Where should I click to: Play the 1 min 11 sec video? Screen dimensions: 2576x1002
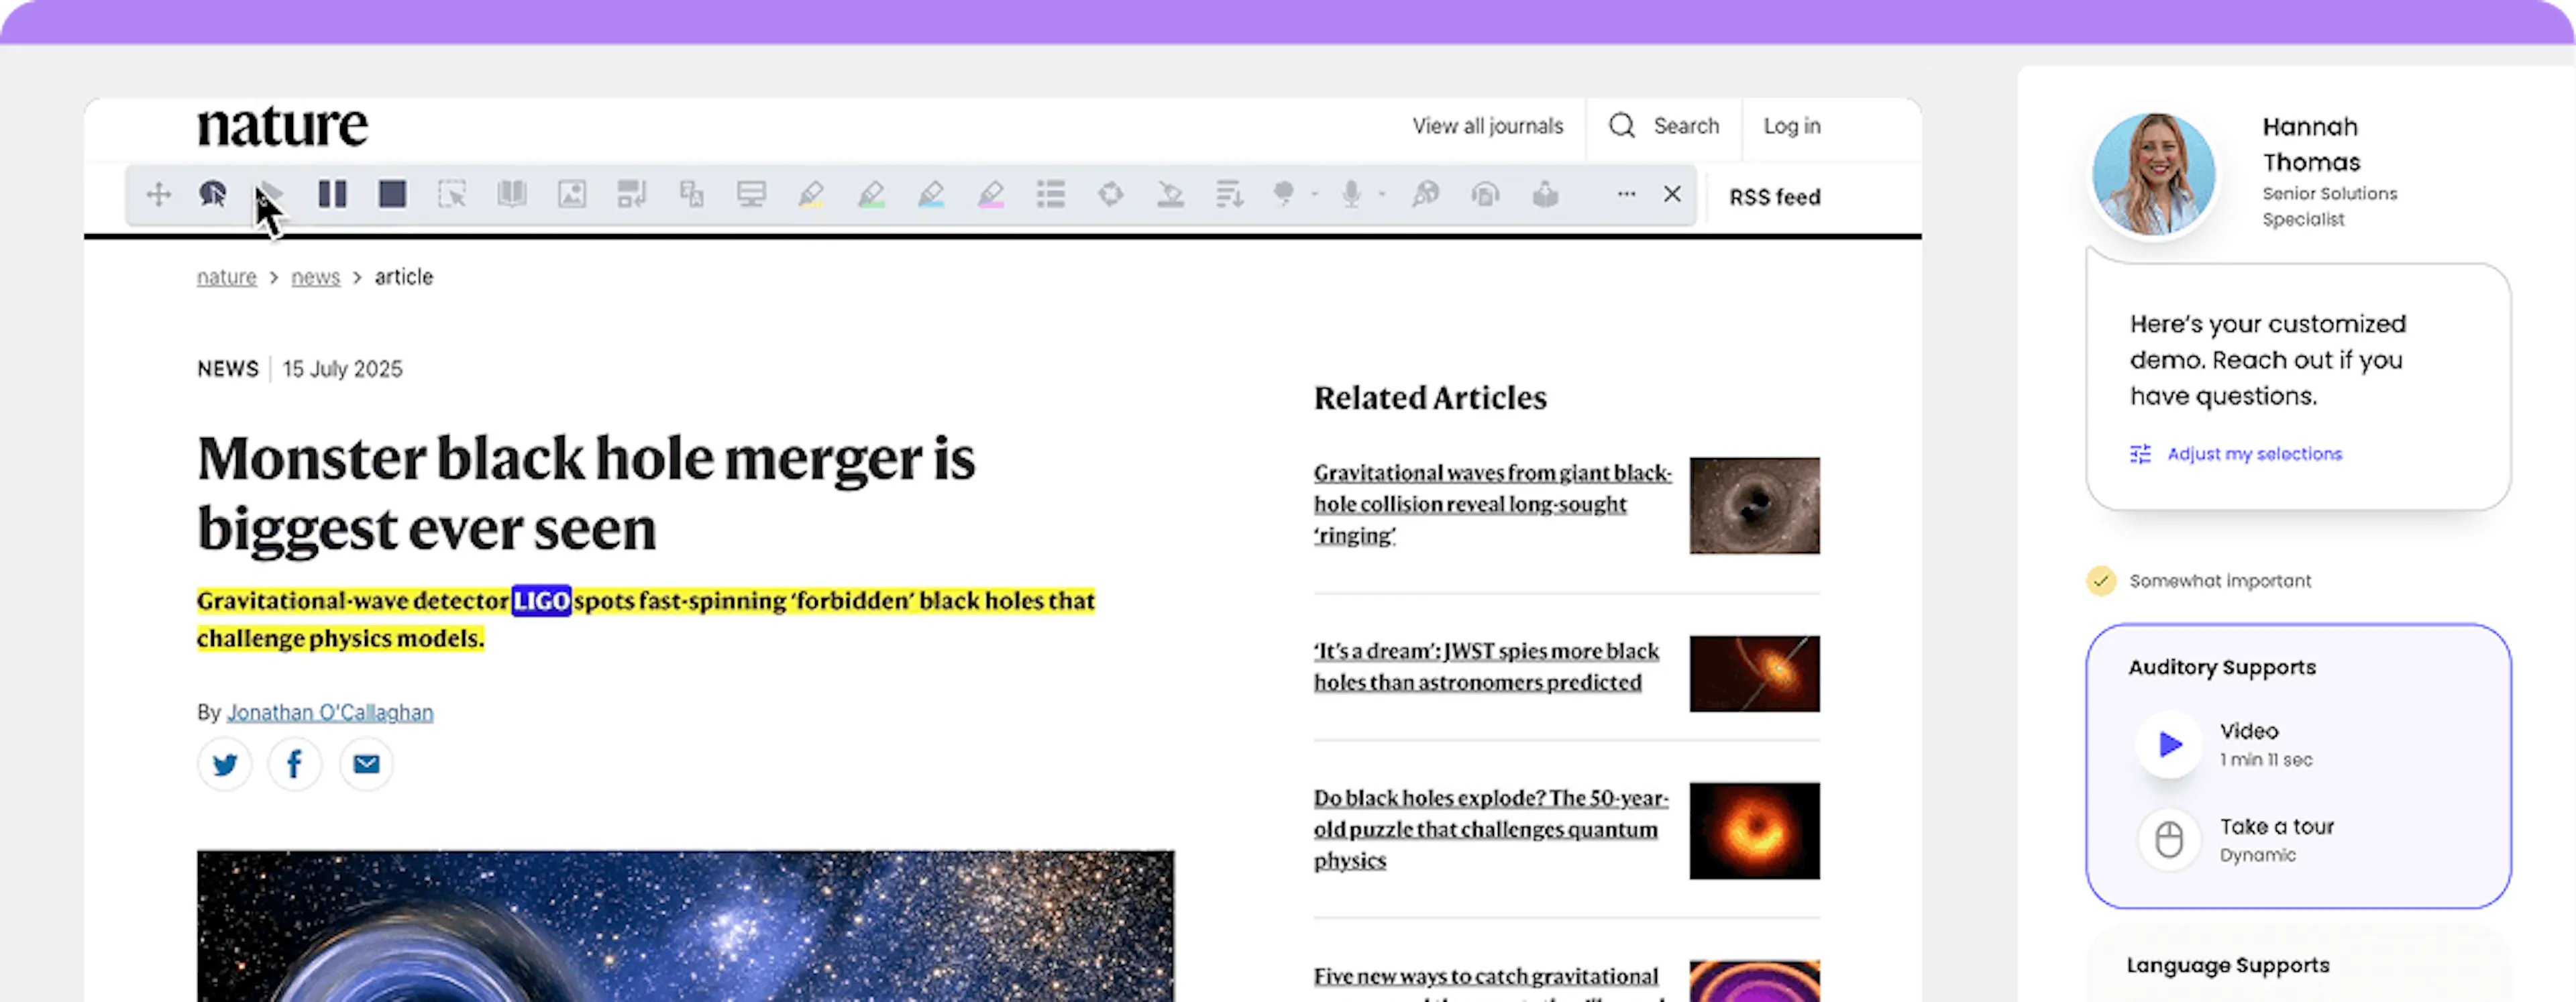(x=2168, y=744)
